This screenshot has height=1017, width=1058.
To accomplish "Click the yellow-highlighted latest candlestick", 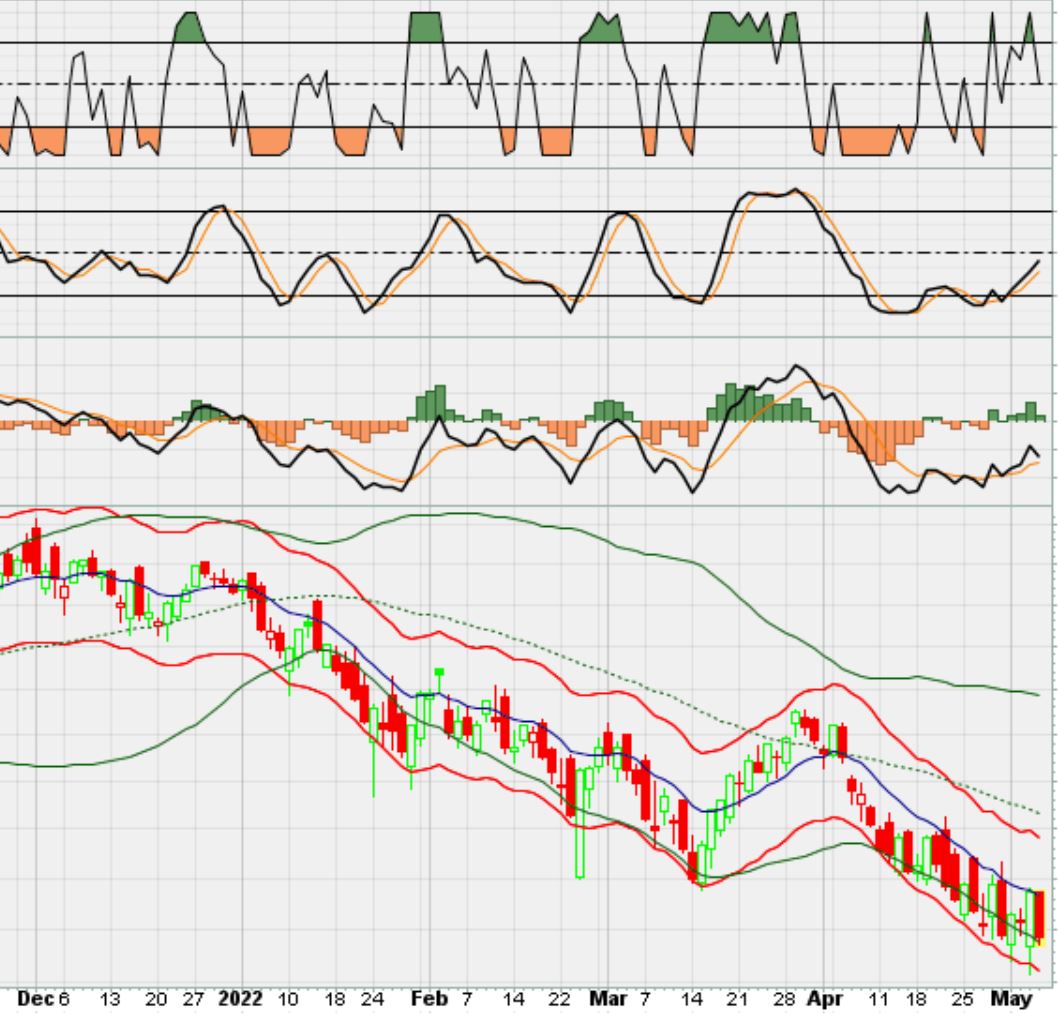I will 1039,915.
